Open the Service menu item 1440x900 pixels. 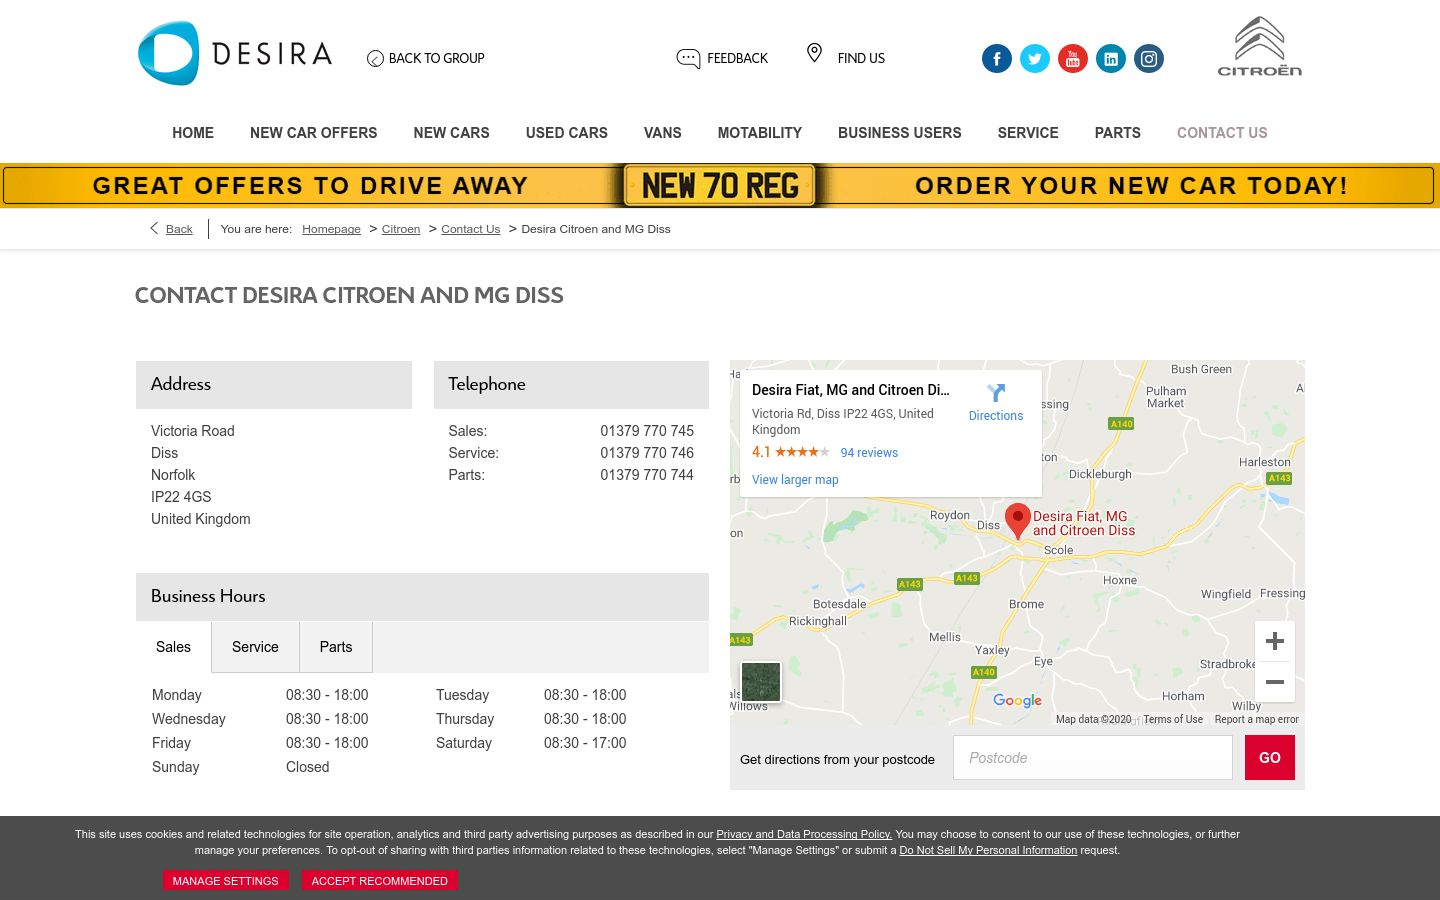1028,133
